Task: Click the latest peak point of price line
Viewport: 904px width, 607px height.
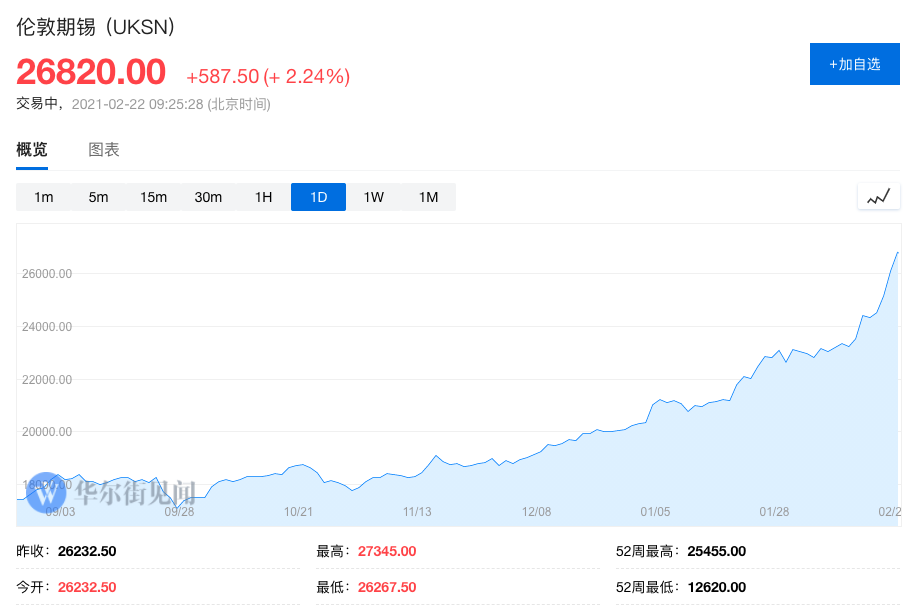Action: click(897, 252)
